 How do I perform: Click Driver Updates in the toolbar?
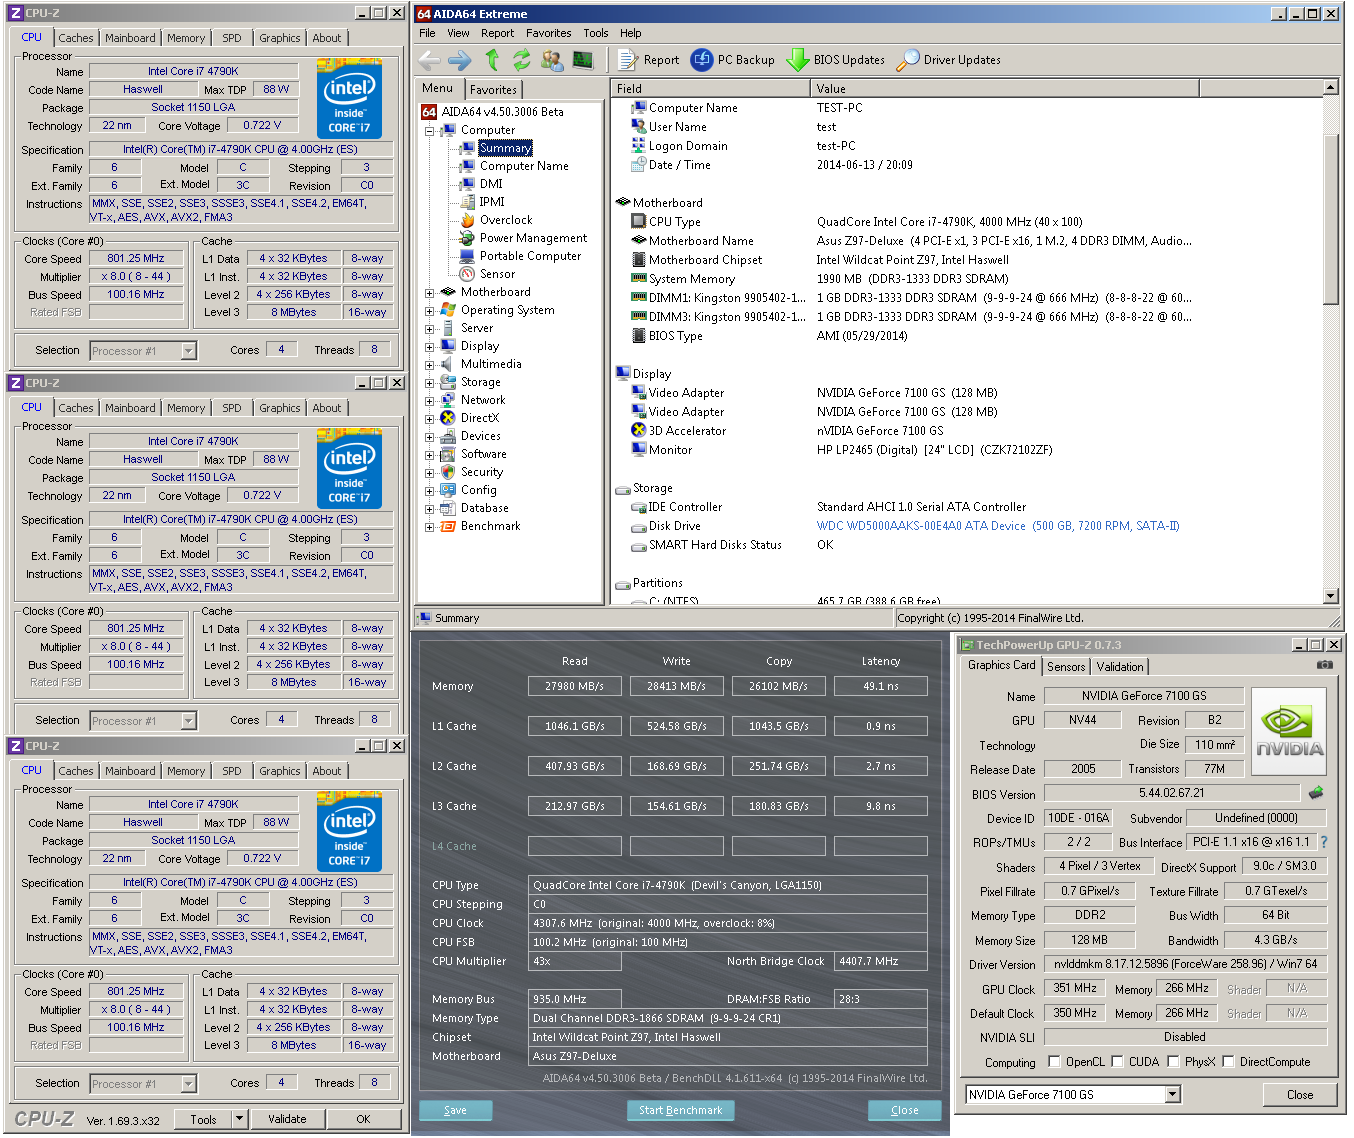[x=949, y=60]
